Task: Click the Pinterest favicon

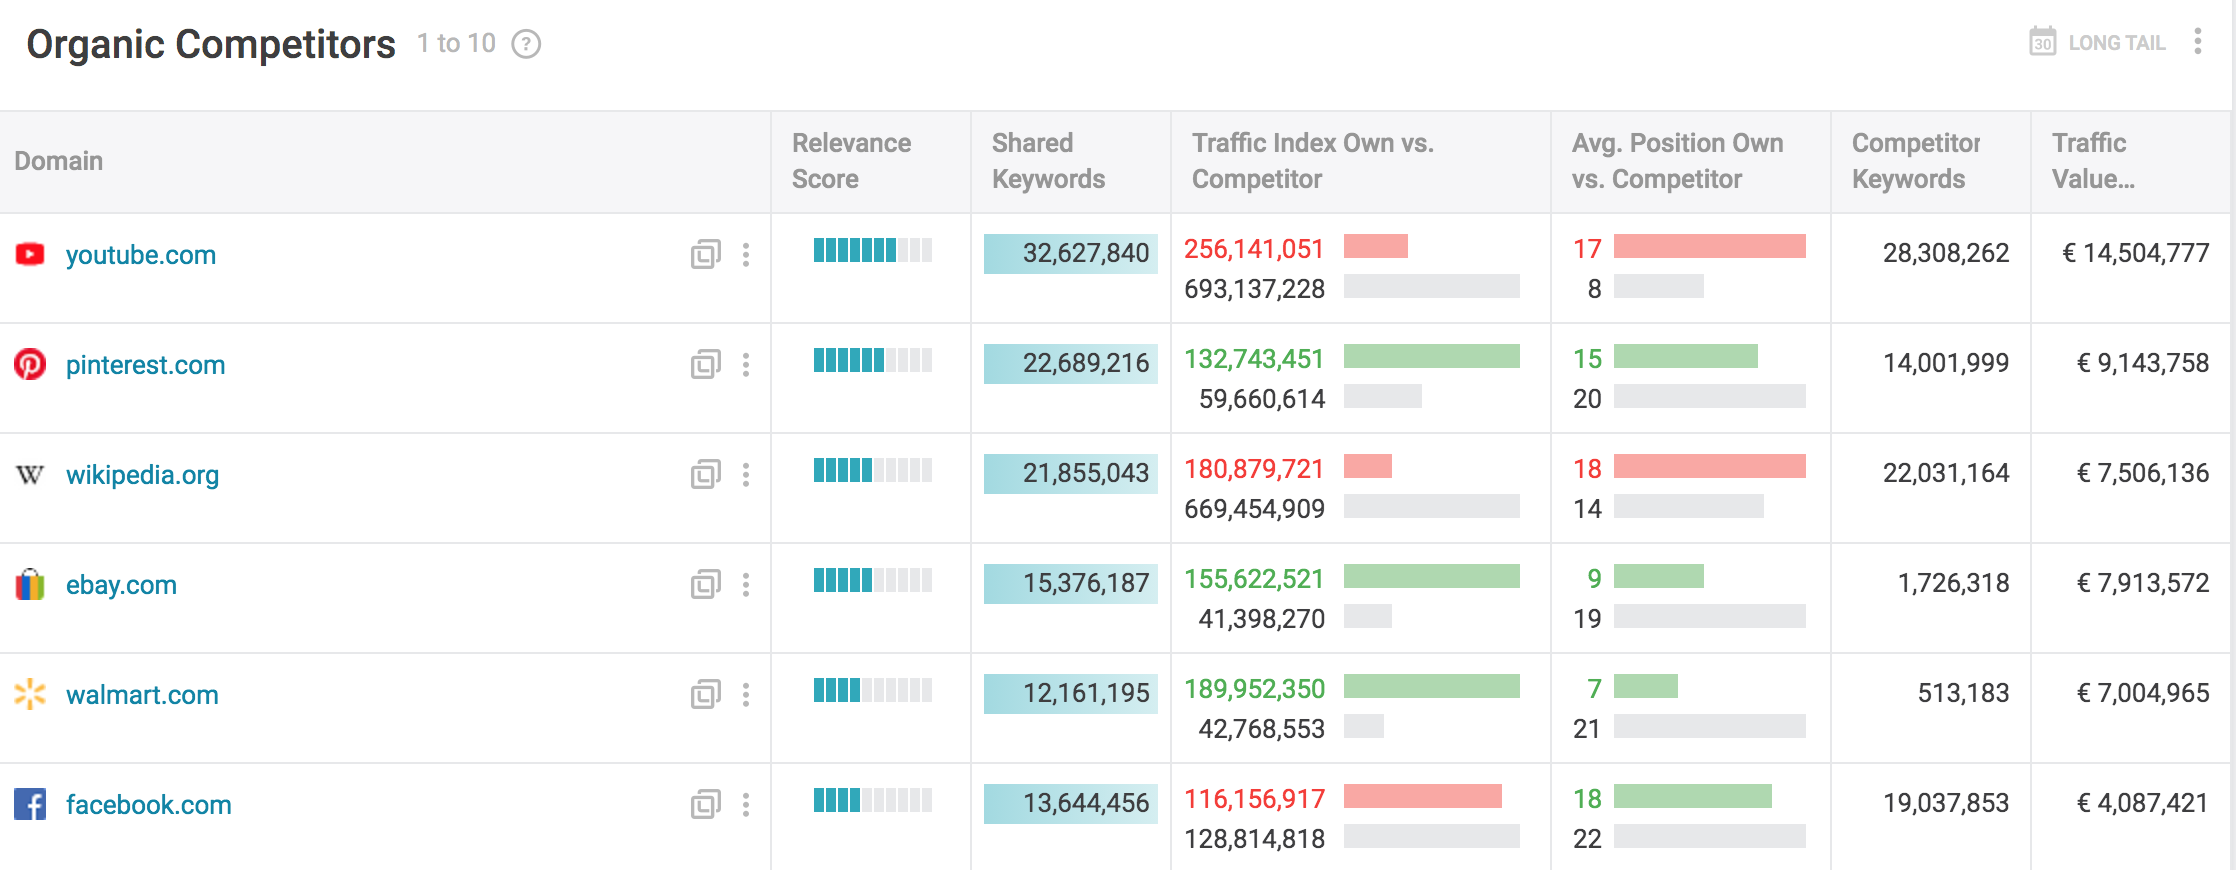Action: point(30,364)
